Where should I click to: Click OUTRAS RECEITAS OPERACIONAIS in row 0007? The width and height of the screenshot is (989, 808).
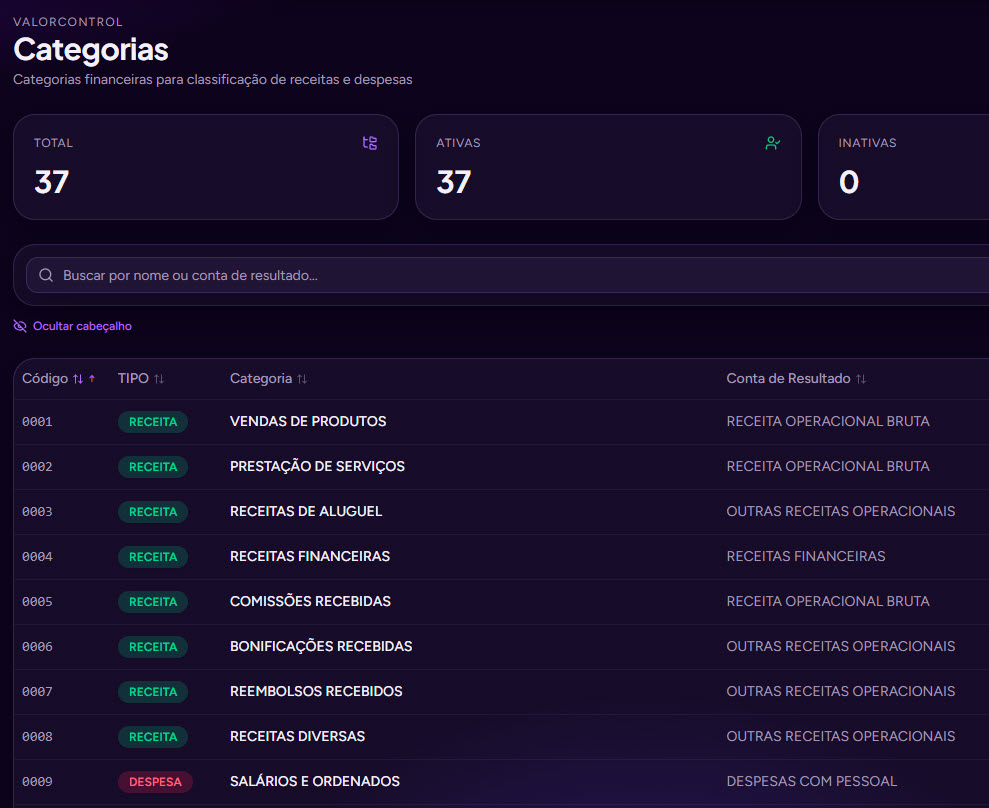[x=841, y=691]
